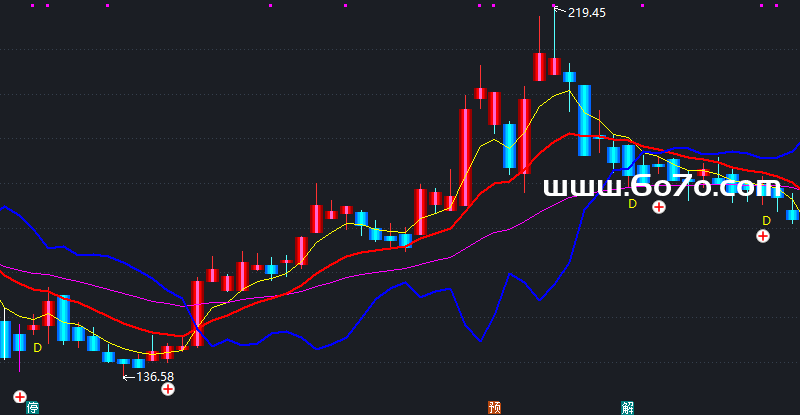The height and width of the screenshot is (415, 800).
Task: Select the 219.45 high price label
Action: click(587, 13)
